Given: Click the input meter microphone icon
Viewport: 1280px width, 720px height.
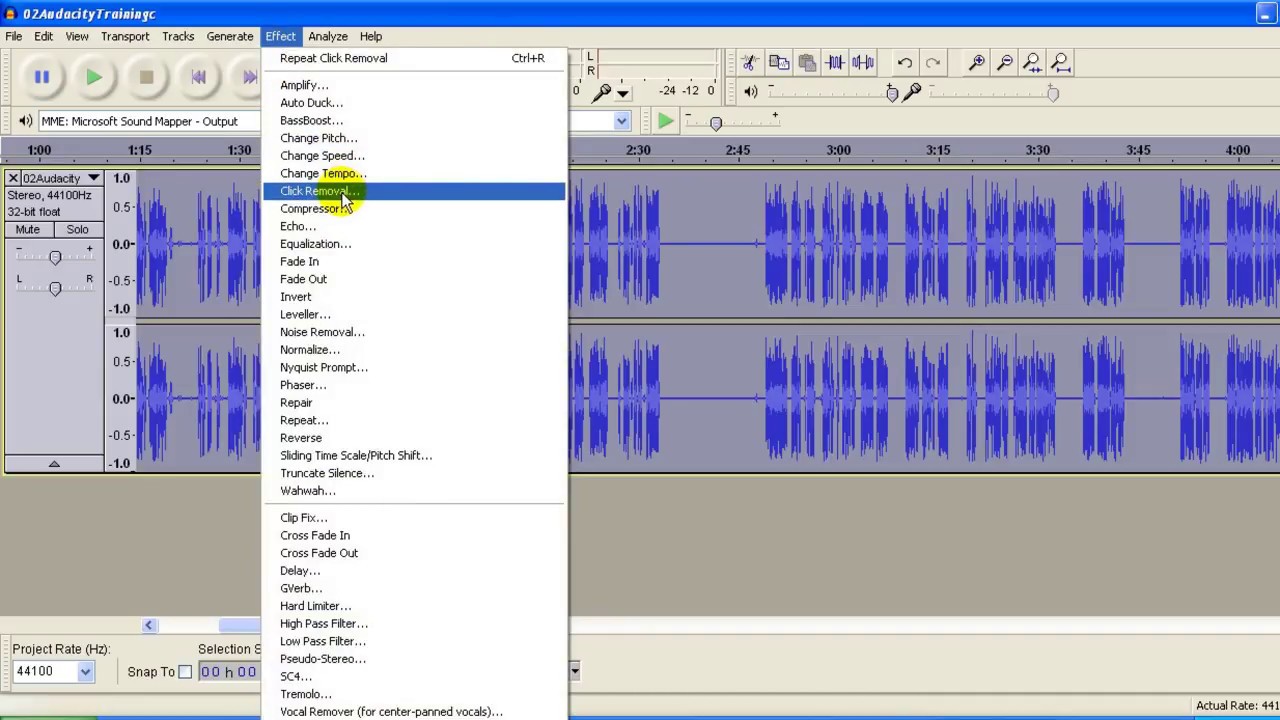Looking at the screenshot, I should pyautogui.click(x=601, y=92).
